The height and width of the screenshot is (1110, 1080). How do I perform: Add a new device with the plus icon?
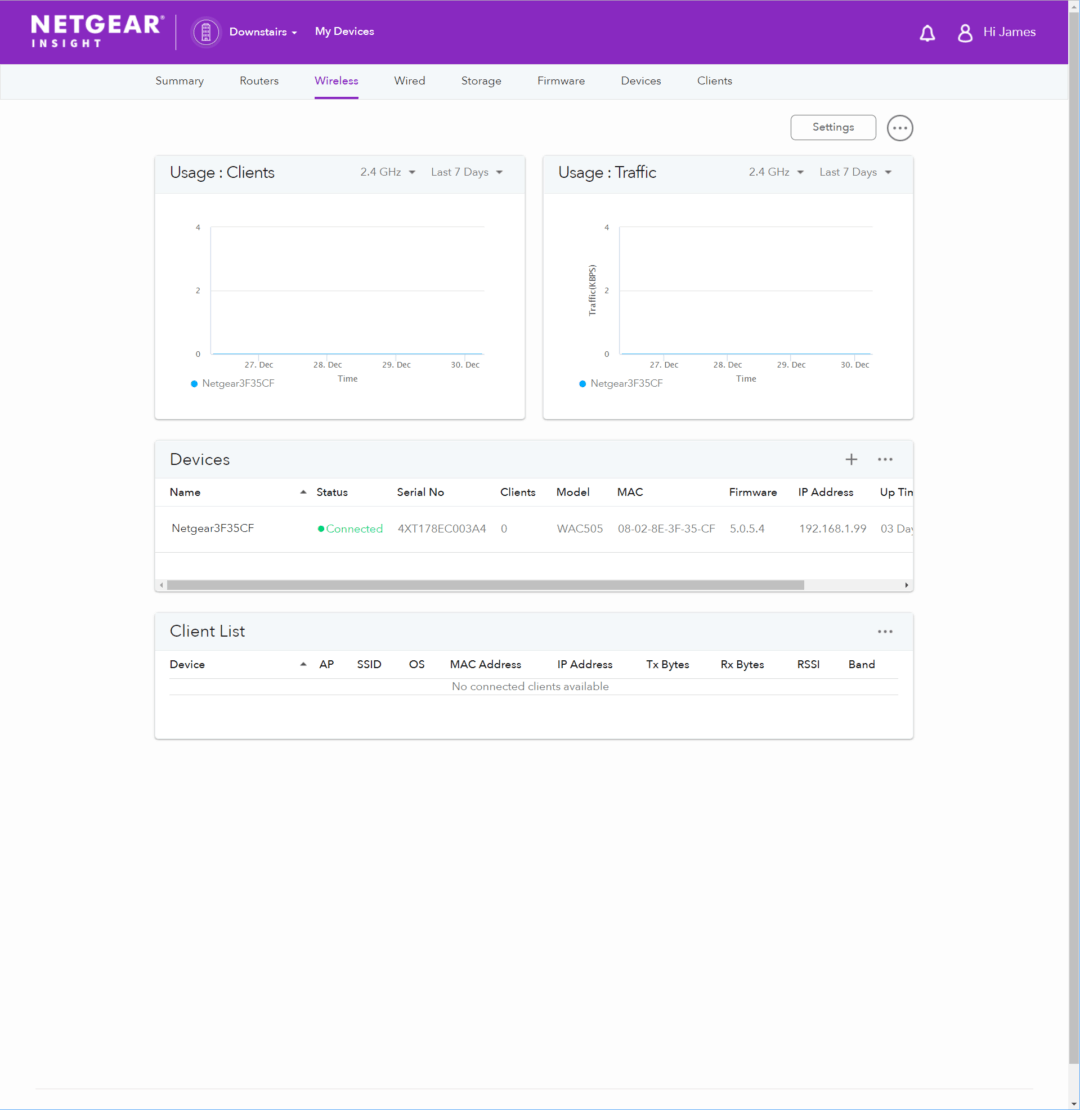click(x=851, y=459)
